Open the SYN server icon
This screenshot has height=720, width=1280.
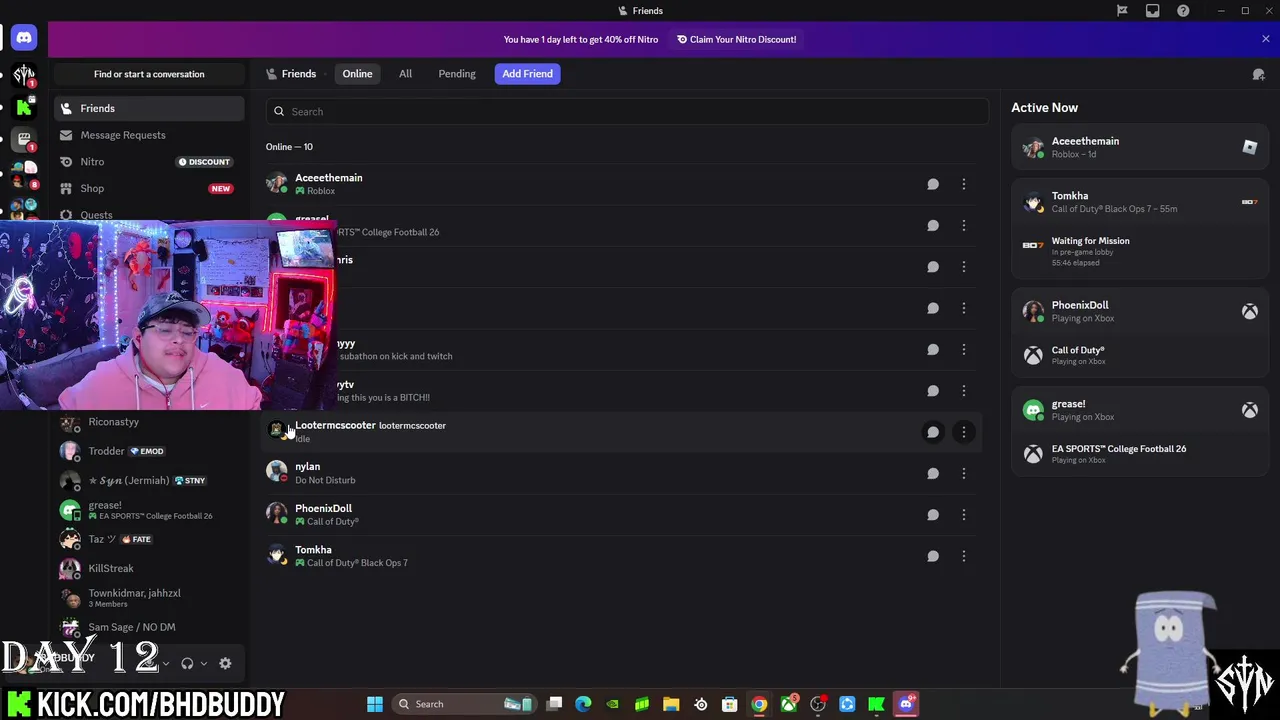[x=24, y=74]
